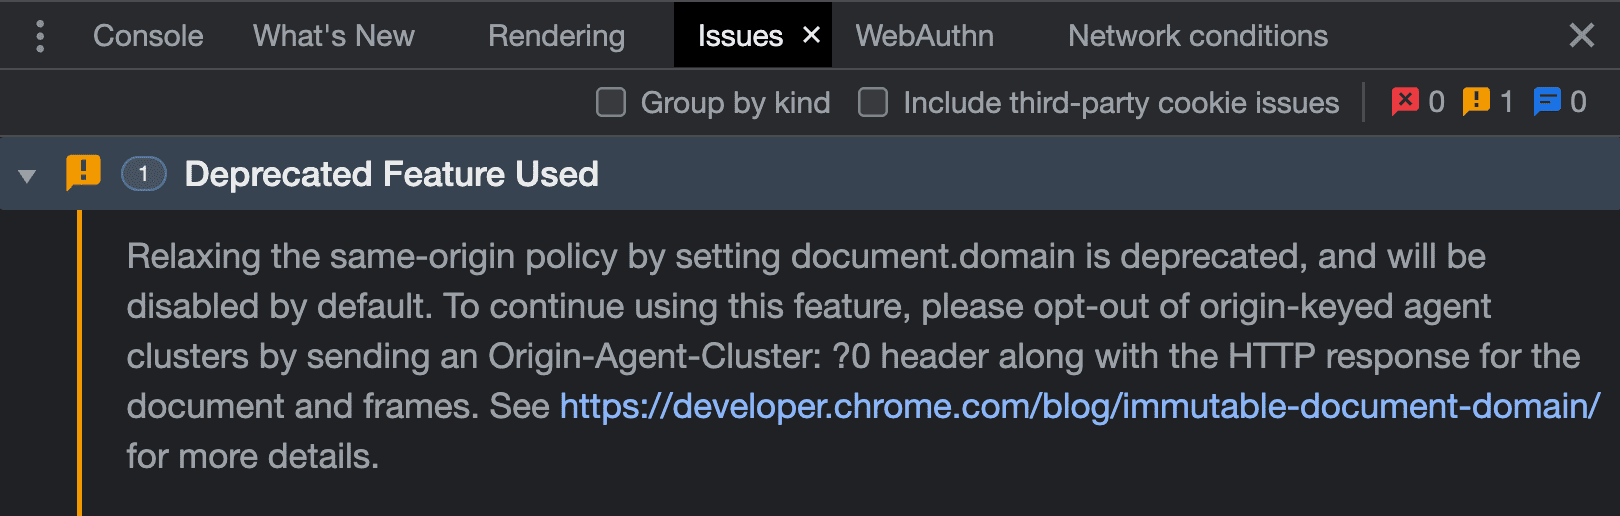Image resolution: width=1620 pixels, height=516 pixels.
Task: Switch to the Rendering tab
Action: pyautogui.click(x=556, y=36)
